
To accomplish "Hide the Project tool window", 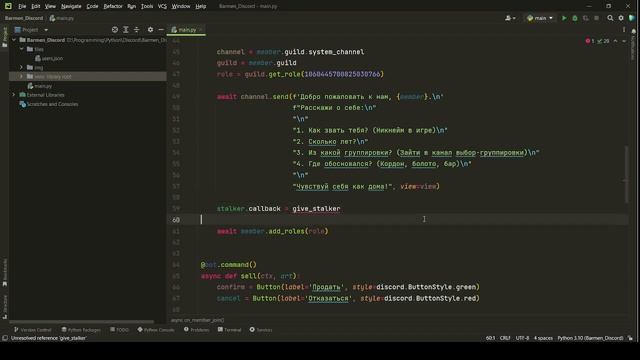I will pyautogui.click(x=161, y=30).
